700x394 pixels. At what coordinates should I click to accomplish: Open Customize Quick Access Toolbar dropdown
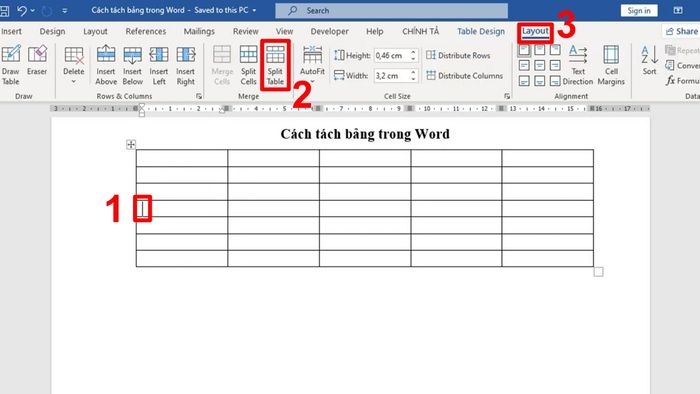[x=65, y=10]
